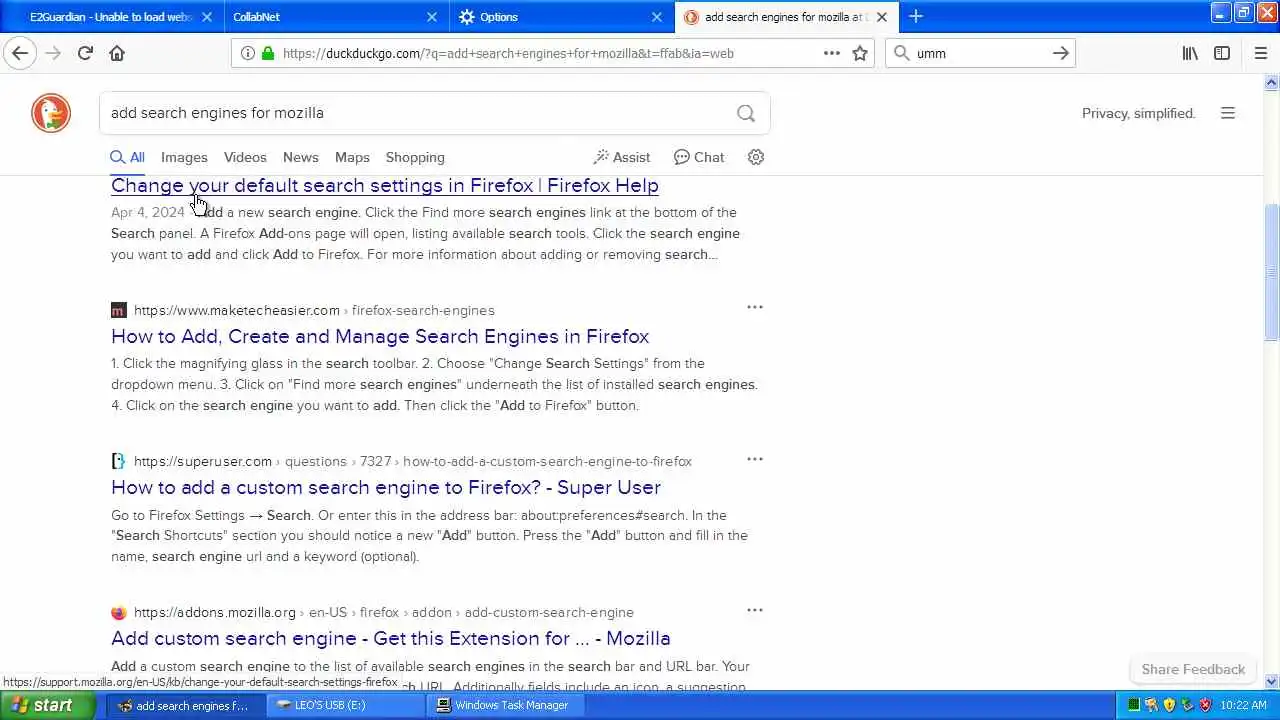This screenshot has width=1280, height=720.
Task: Click the red security shield tray icon
Action: coord(1206,705)
